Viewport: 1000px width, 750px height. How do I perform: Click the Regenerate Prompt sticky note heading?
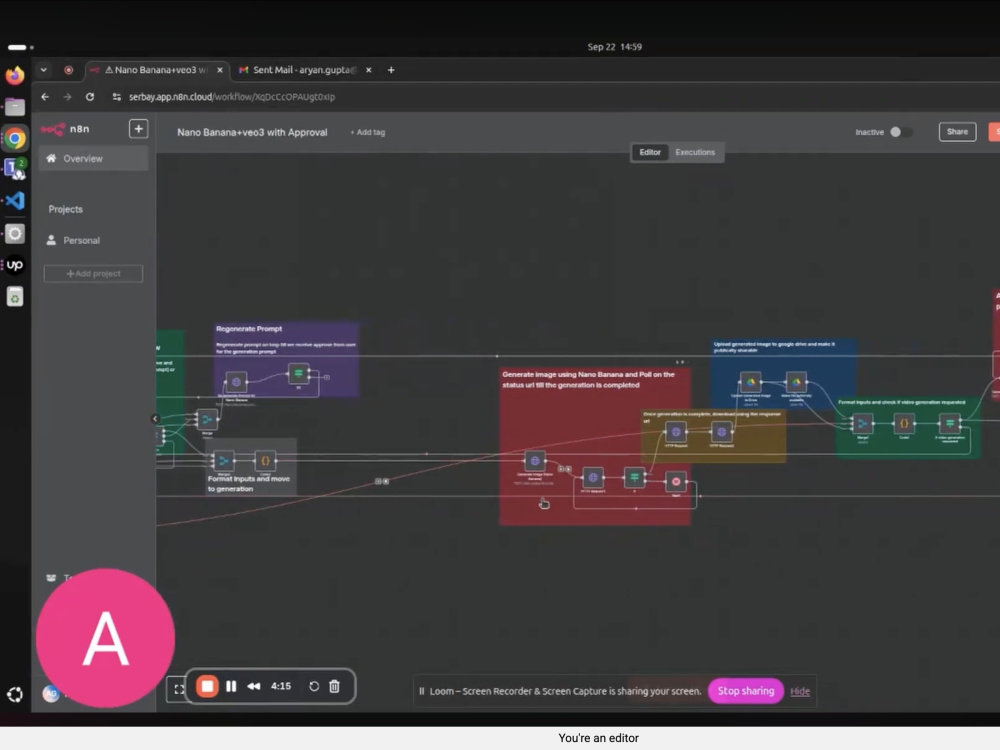pos(249,329)
